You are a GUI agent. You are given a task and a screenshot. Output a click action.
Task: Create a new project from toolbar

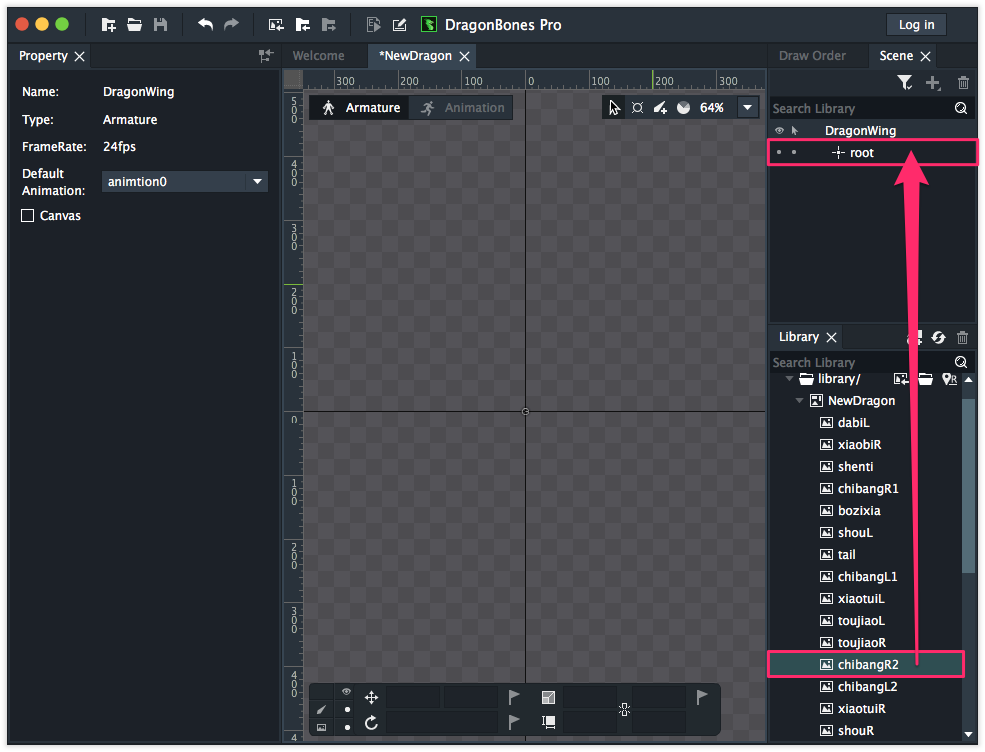coord(108,25)
